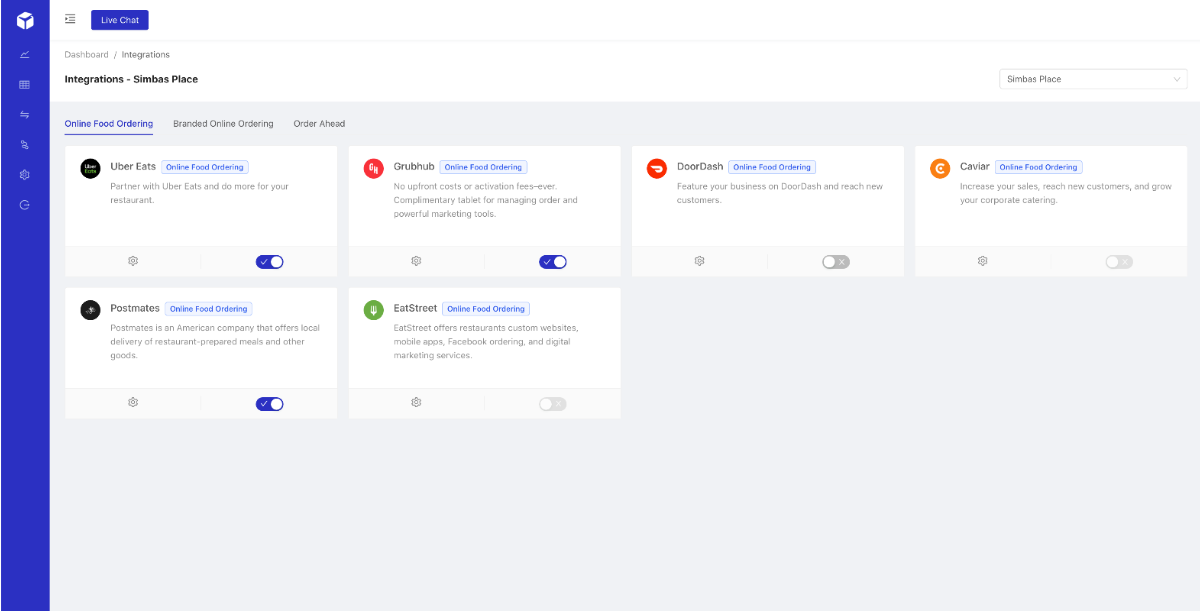Disable the Uber Eats integration toggle
Viewport: 1200px width, 611px height.
pos(270,262)
